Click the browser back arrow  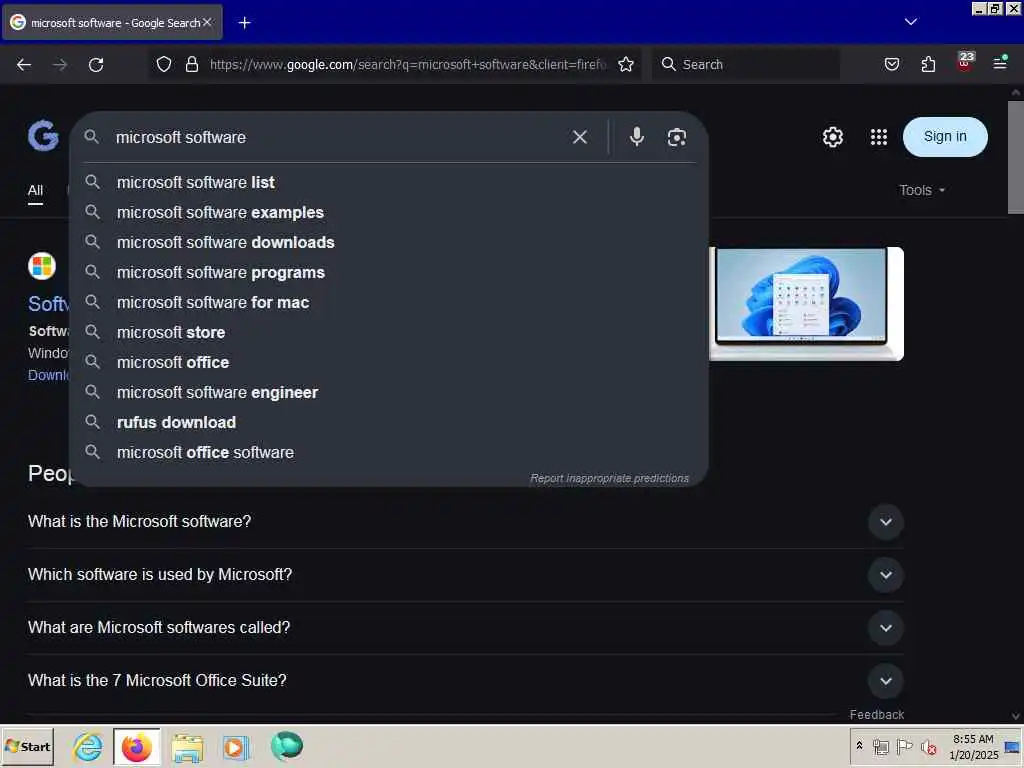[x=24, y=65]
